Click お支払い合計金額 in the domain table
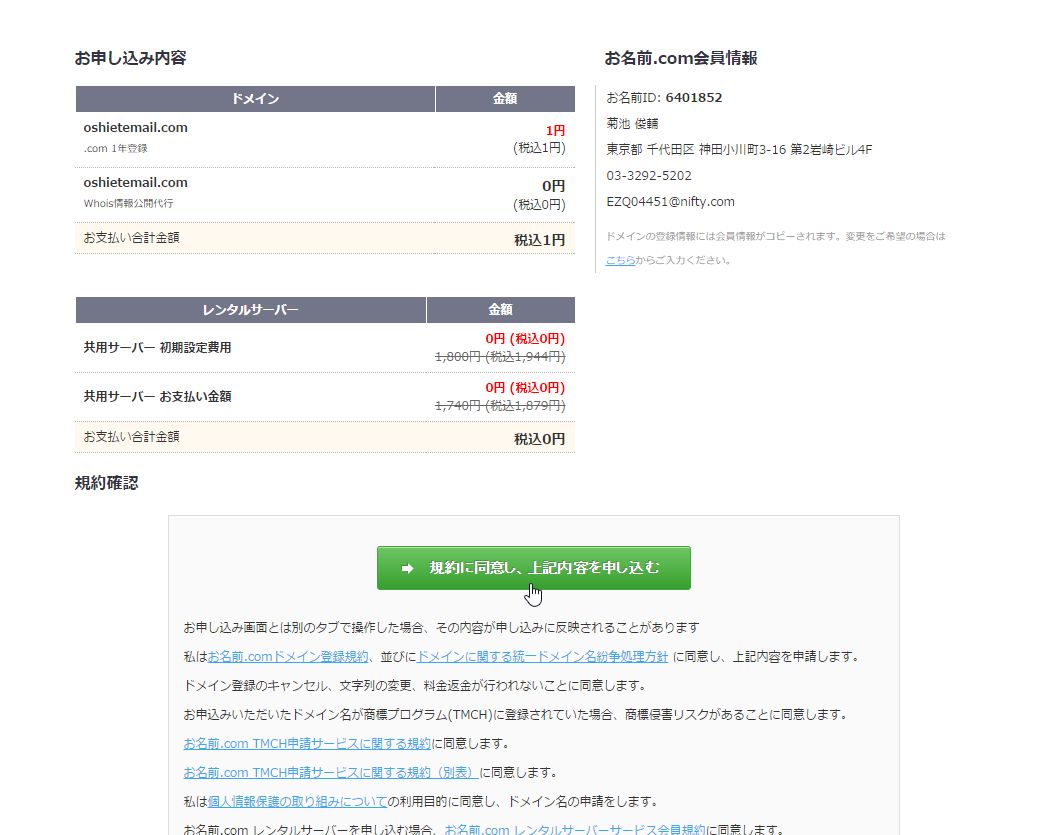This screenshot has width=1061, height=835. (x=131, y=238)
